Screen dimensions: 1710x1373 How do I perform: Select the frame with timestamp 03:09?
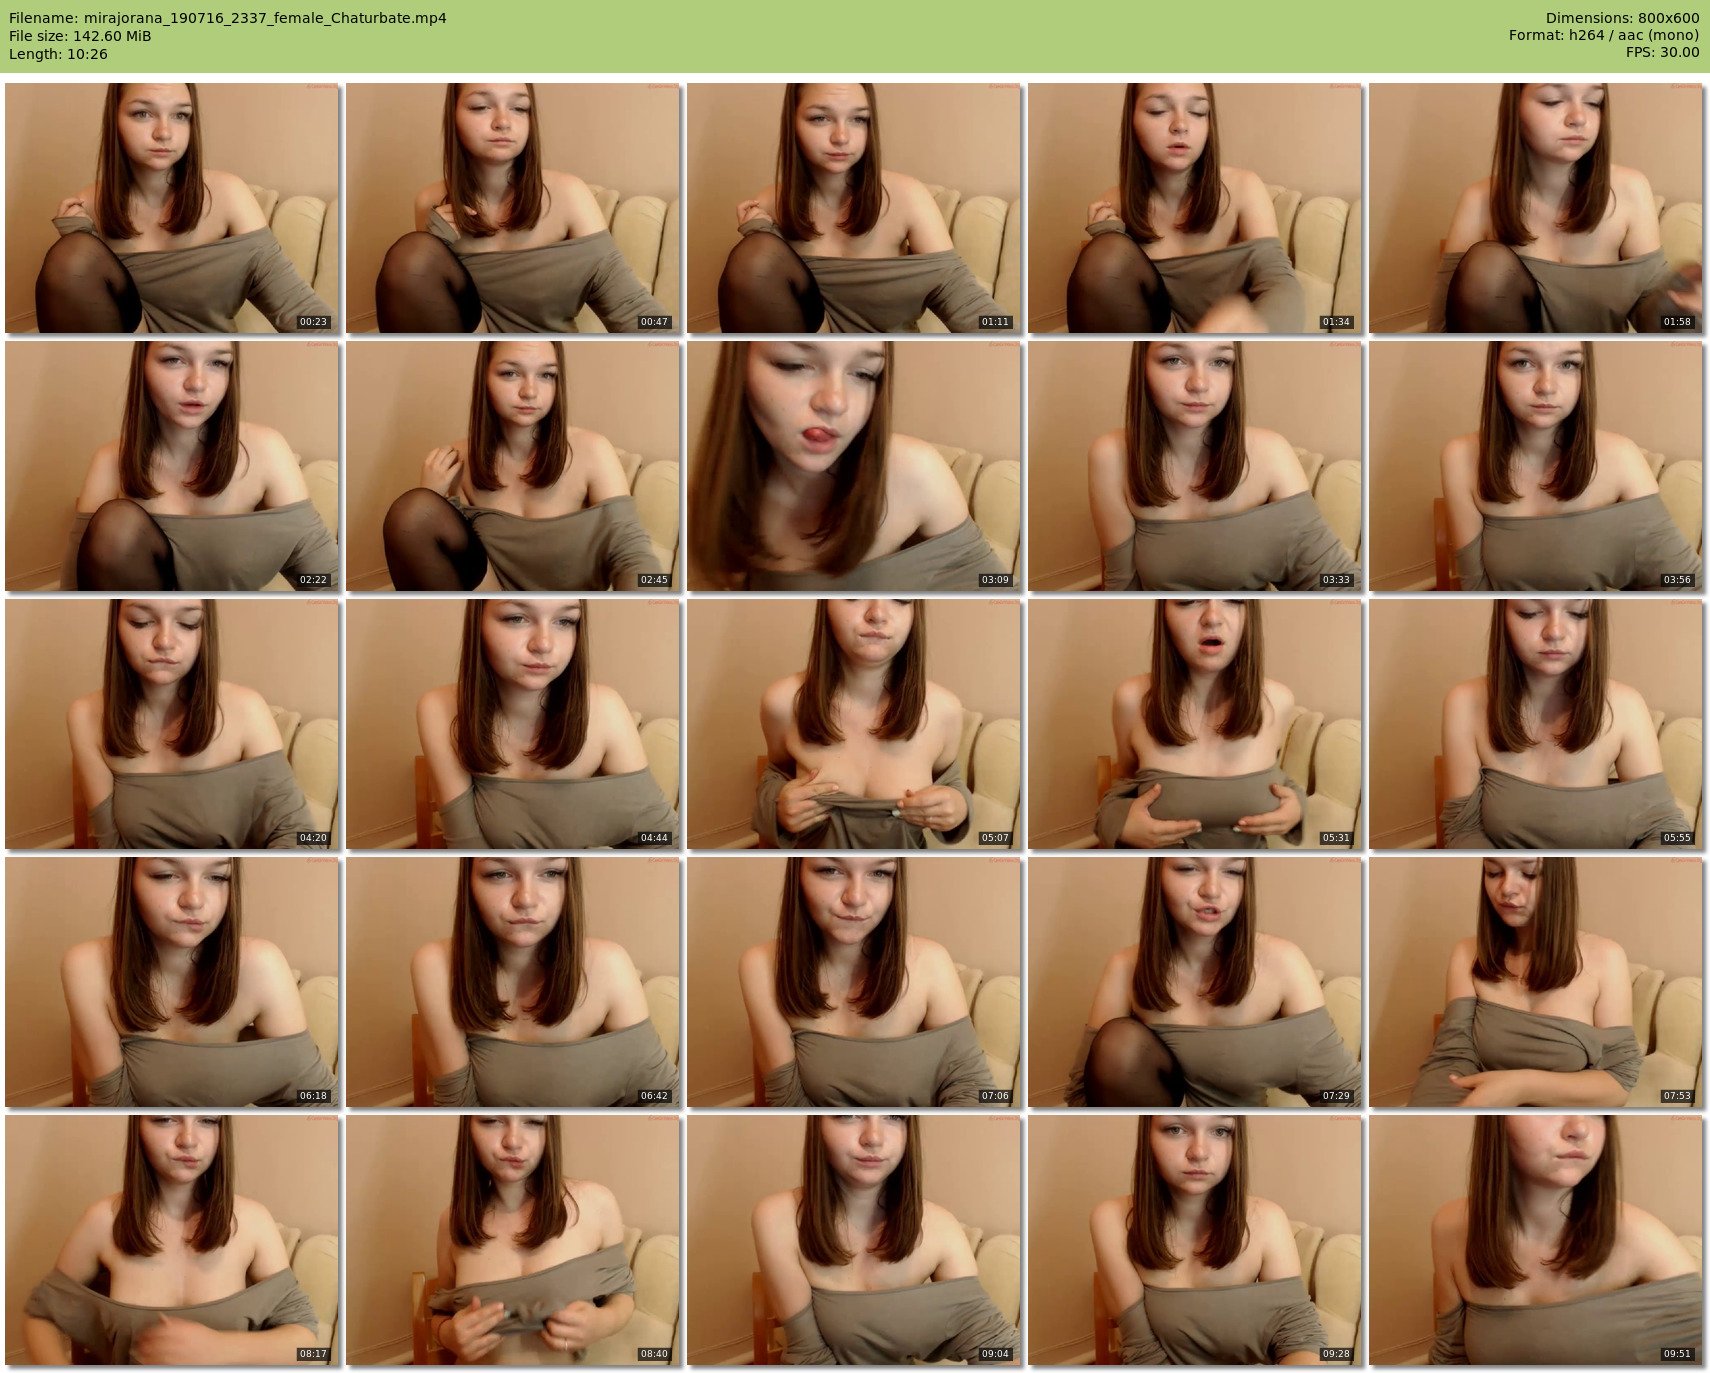coord(854,466)
